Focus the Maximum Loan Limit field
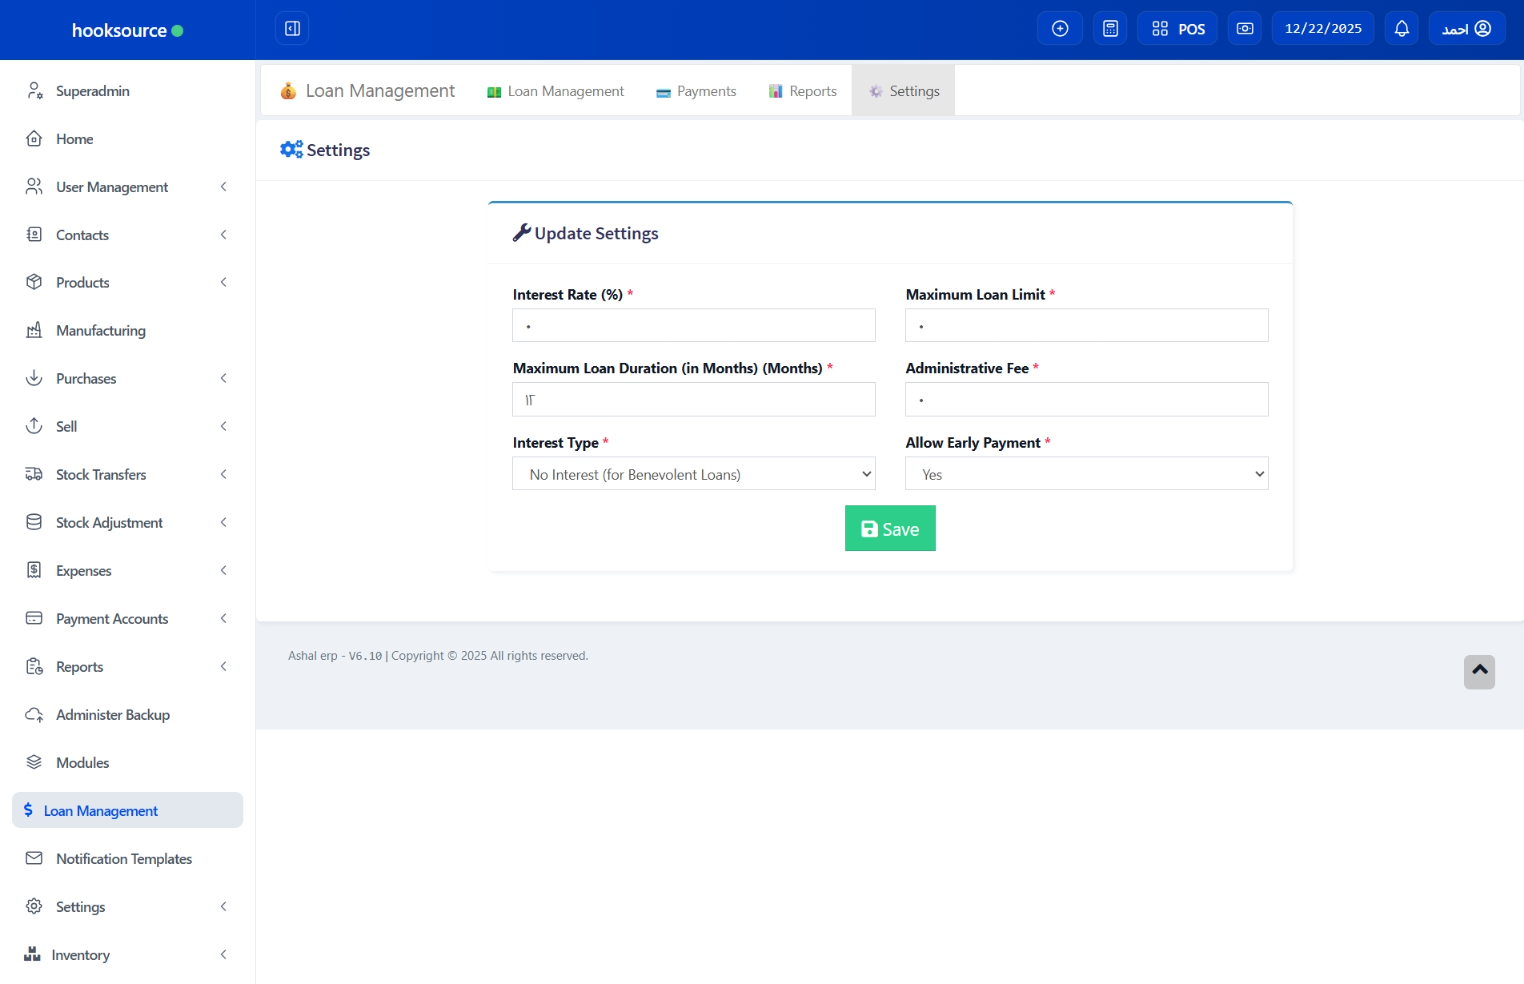 1086,326
